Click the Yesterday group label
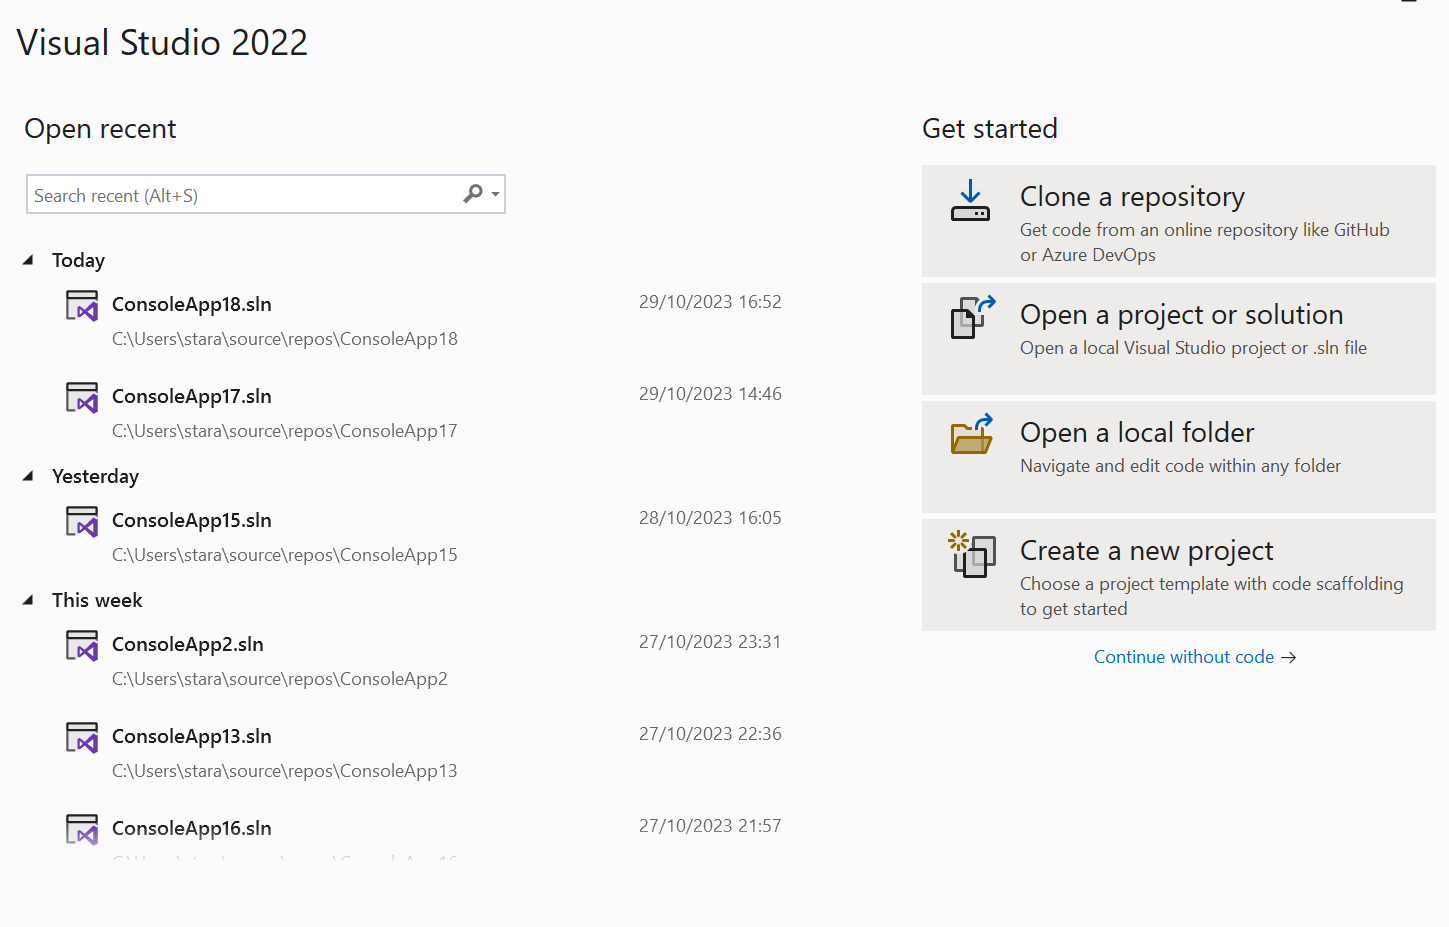The height and width of the screenshot is (927, 1449). click(95, 476)
